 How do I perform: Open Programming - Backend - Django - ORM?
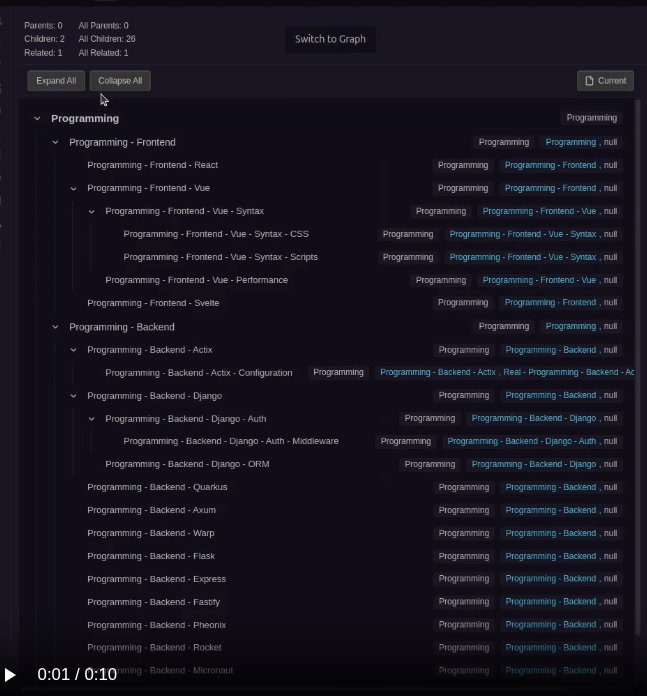[187, 464]
